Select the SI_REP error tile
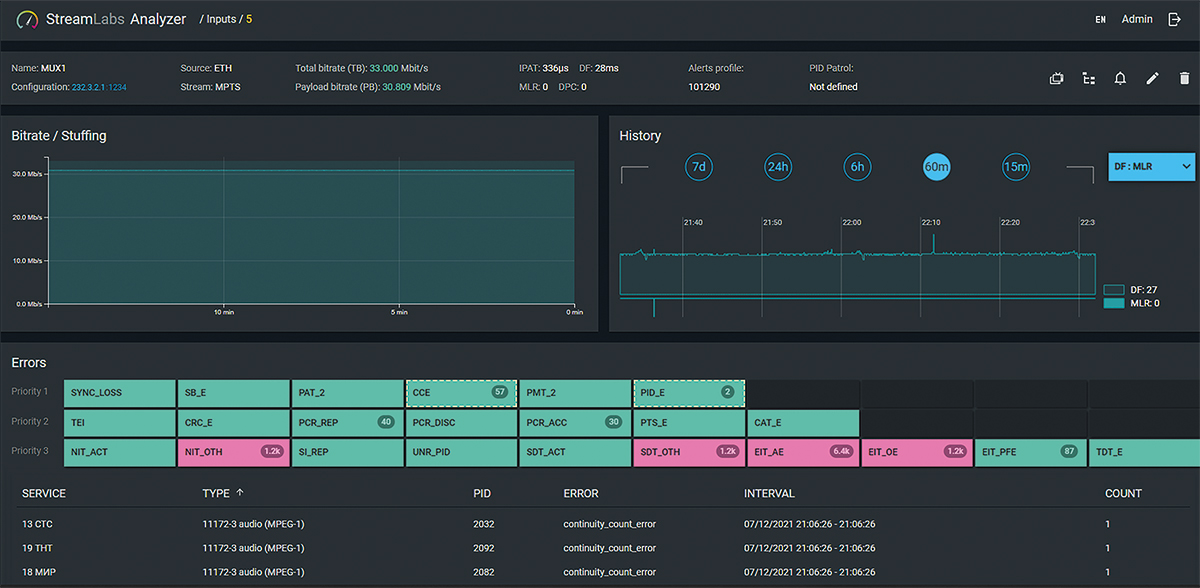The image size is (1200, 588). tap(347, 452)
